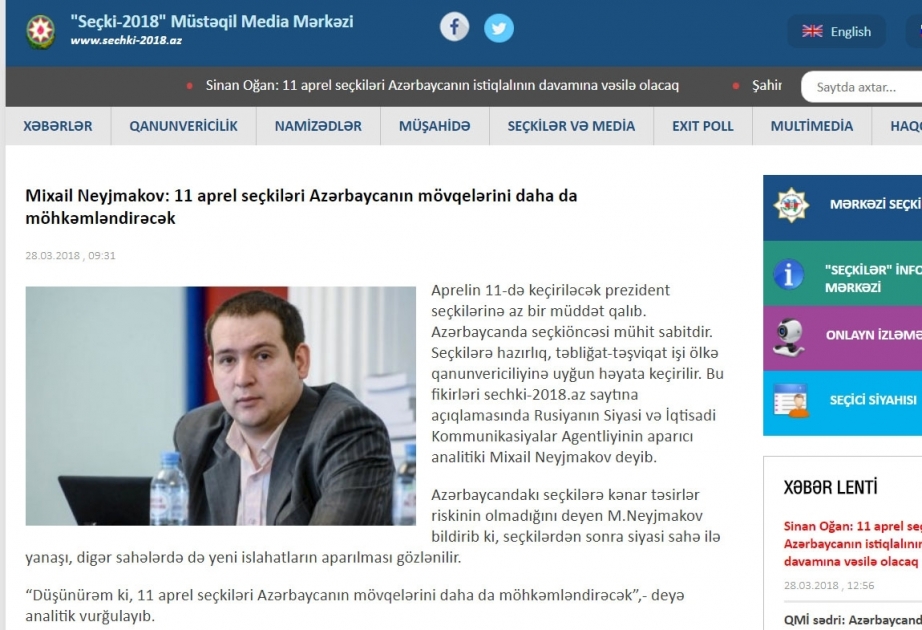Click the Sinan Oğan ticker headline
This screenshot has width=922, height=630.
tap(442, 85)
